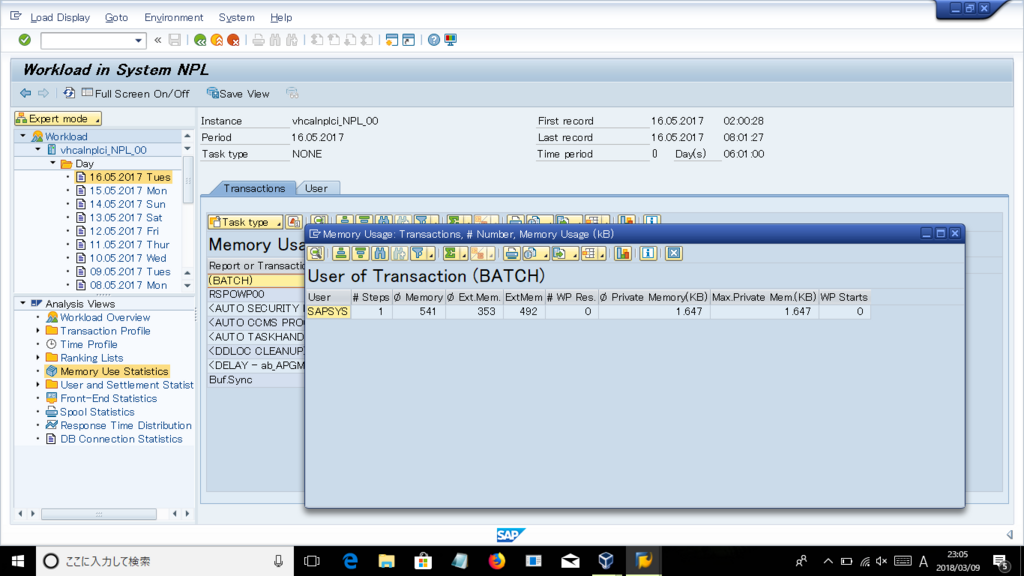Click Full Screen On/Off button
This screenshot has width=1024, height=576.
pos(135,93)
